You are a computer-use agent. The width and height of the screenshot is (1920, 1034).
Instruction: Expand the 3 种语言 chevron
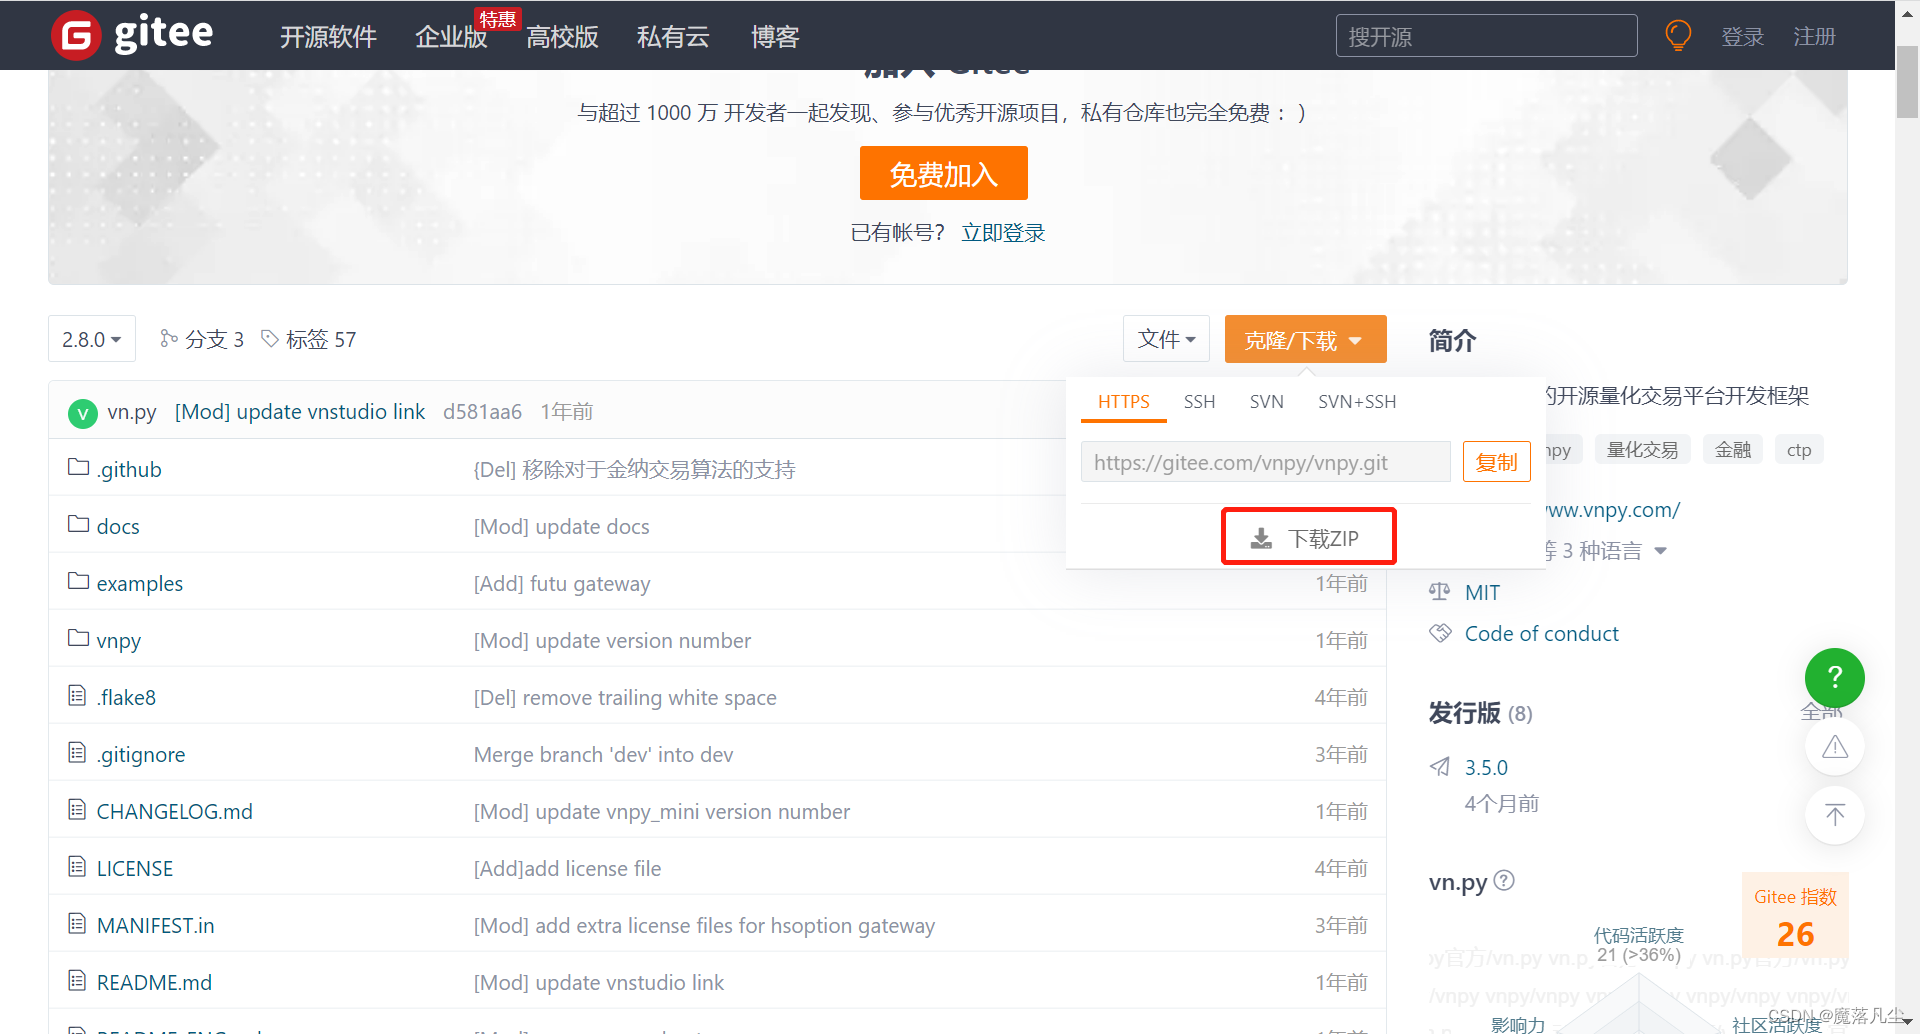pyautogui.click(x=1661, y=550)
